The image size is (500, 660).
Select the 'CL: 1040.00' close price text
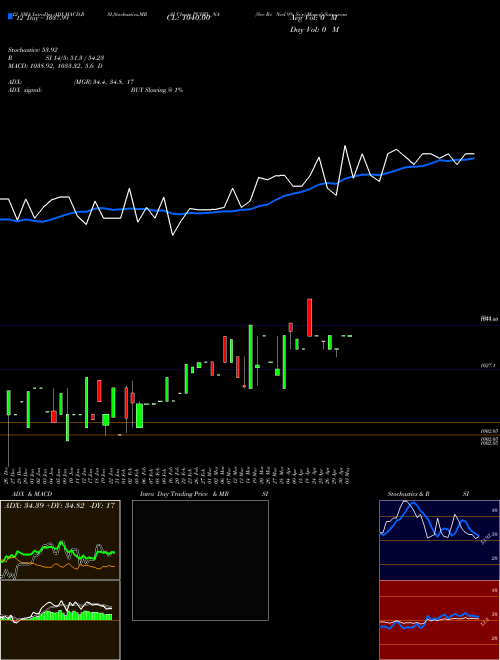(189, 18)
